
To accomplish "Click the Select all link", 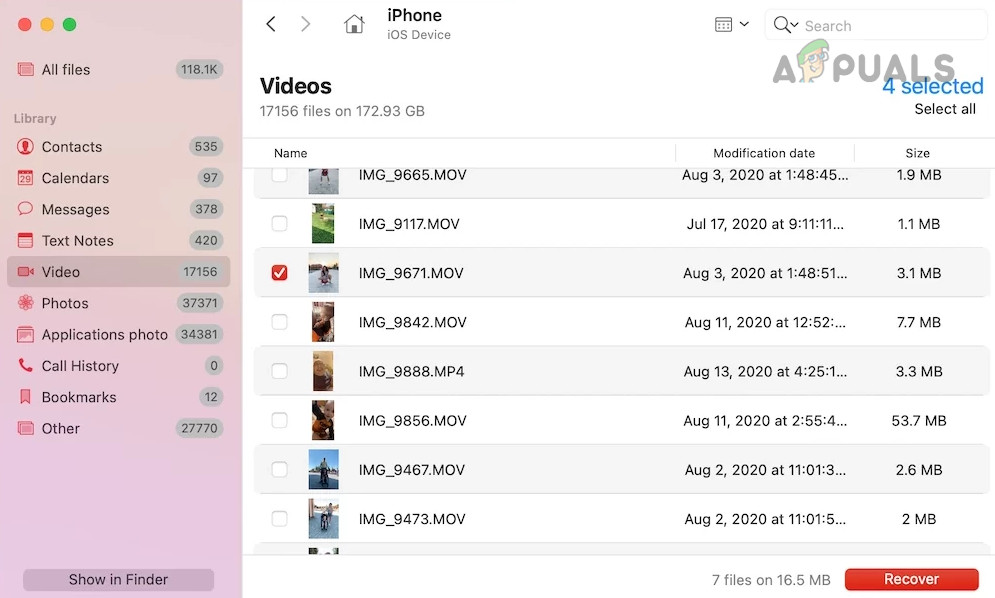I will click(x=944, y=108).
